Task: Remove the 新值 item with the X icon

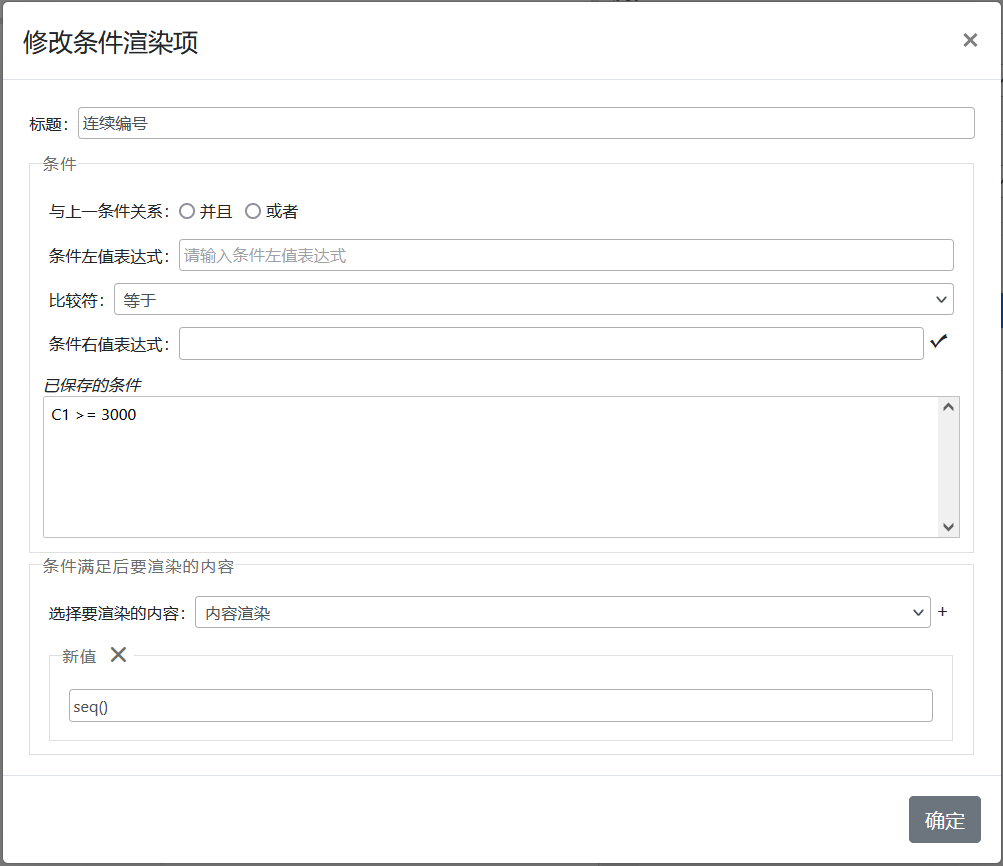Action: 118,655
